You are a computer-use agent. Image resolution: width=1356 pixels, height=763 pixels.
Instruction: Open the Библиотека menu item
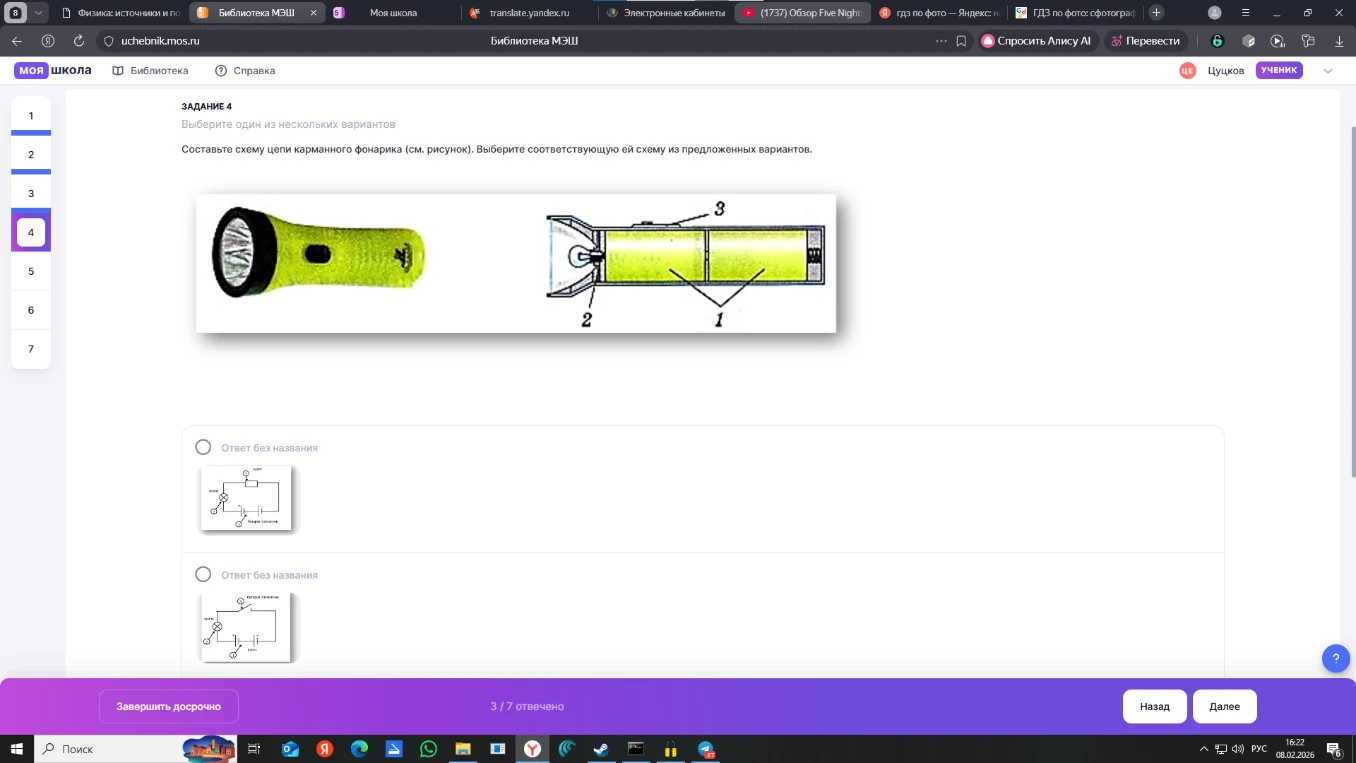(150, 71)
